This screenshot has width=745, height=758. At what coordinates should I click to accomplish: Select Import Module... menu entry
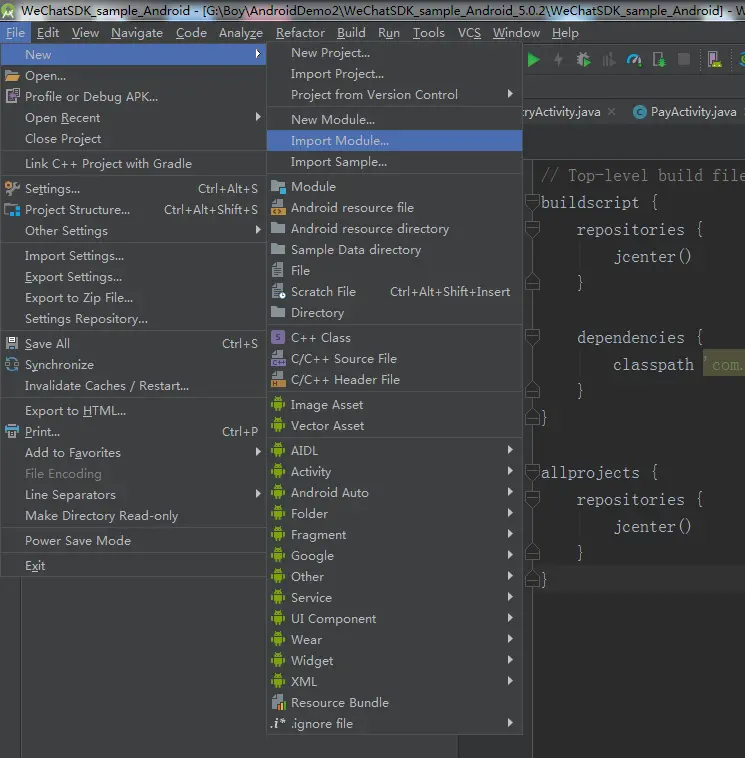pos(394,141)
